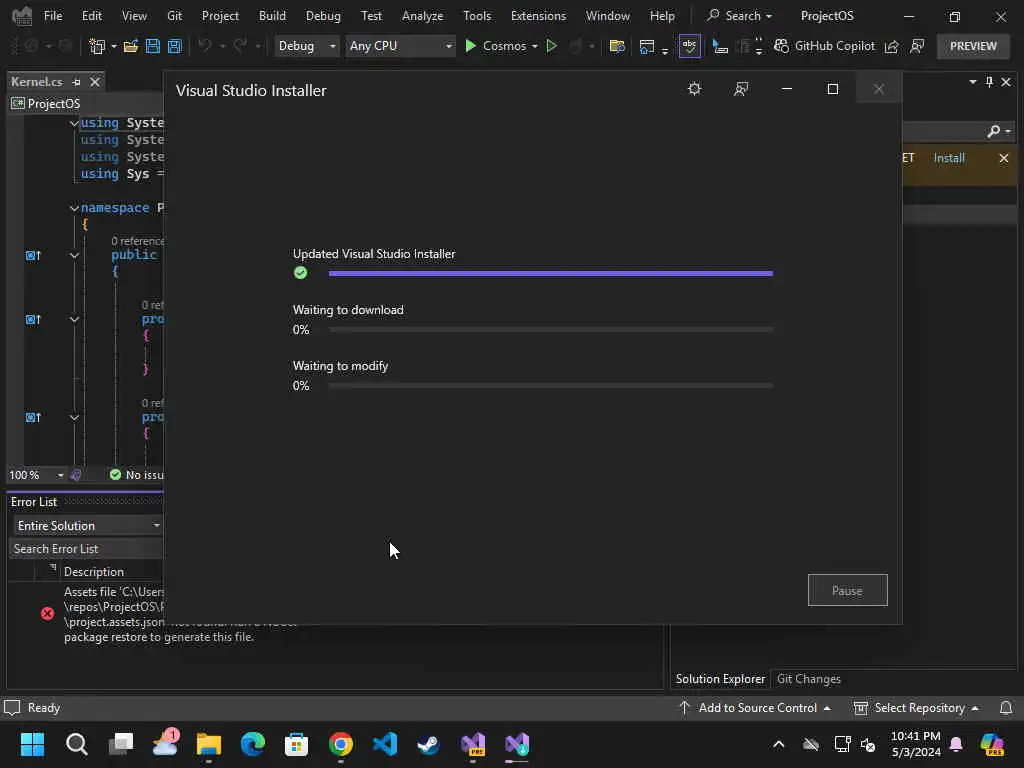Open the Debug menu
This screenshot has width=1024, height=768.
click(323, 16)
